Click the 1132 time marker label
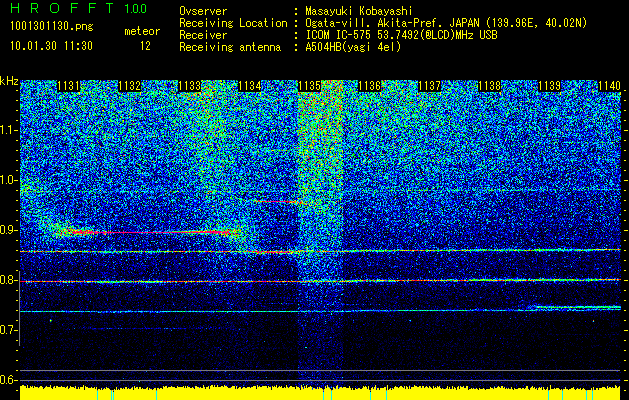Screen dimensions: 629x400 (129, 86)
